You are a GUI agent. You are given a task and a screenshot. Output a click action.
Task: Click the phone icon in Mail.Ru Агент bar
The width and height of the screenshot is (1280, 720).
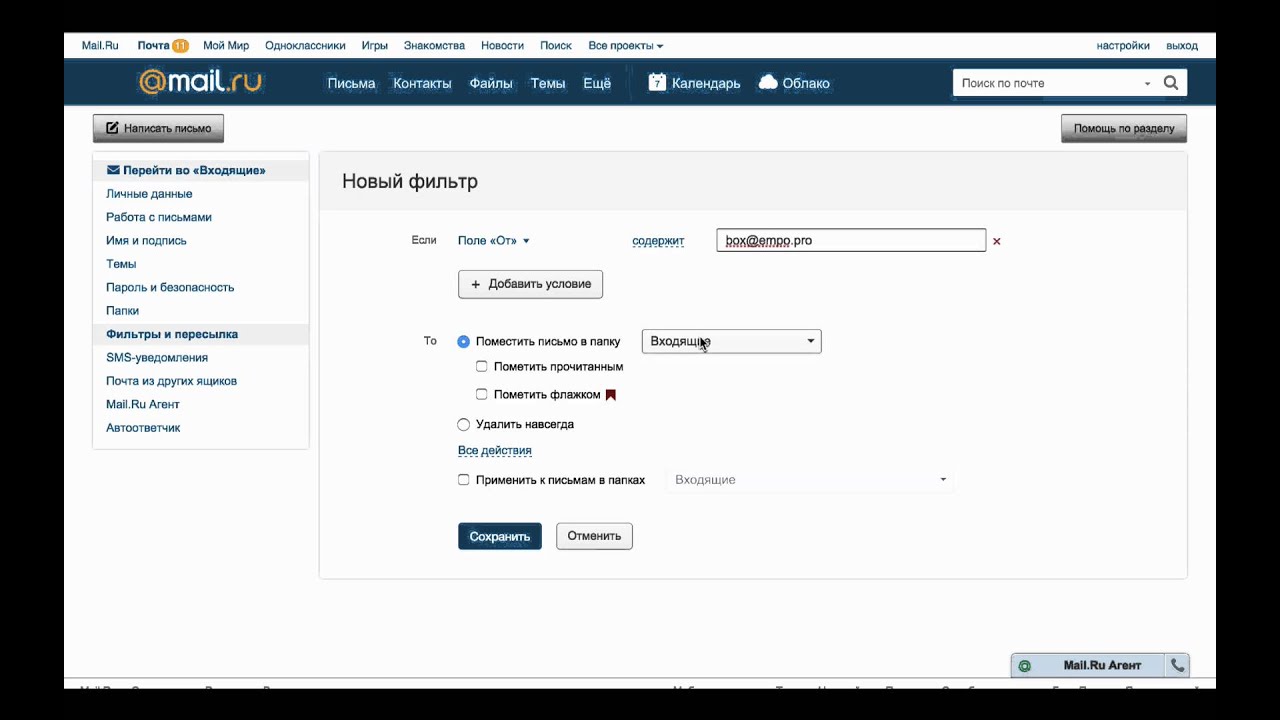click(1177, 665)
